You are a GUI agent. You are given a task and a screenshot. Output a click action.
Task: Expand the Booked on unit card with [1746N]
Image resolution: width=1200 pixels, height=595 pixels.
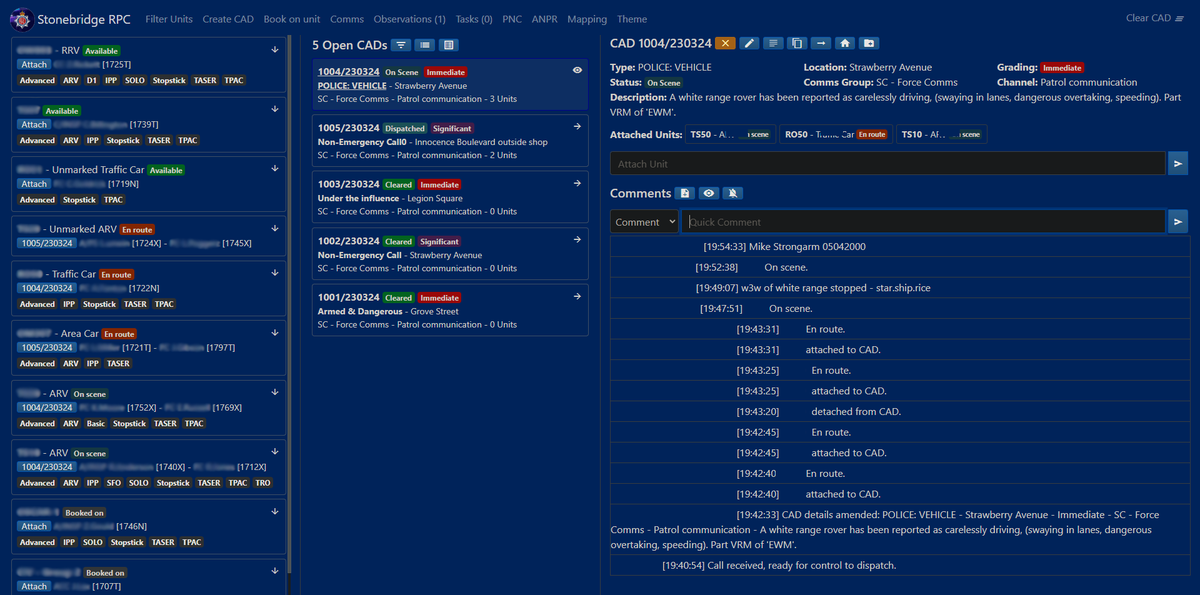[x=275, y=511]
